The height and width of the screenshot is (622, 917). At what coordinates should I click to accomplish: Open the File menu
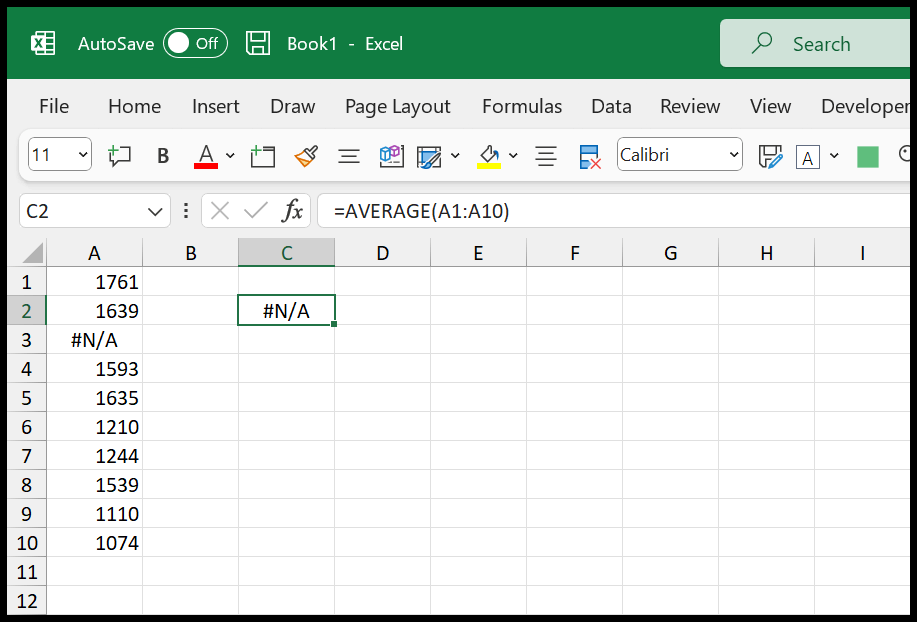(53, 106)
